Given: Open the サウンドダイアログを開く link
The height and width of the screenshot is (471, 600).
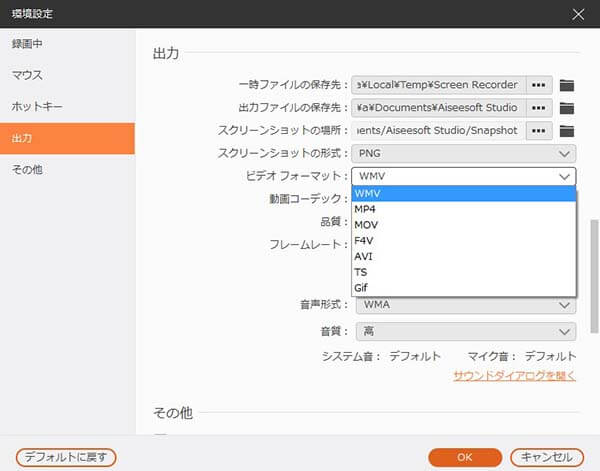Looking at the screenshot, I should [514, 376].
